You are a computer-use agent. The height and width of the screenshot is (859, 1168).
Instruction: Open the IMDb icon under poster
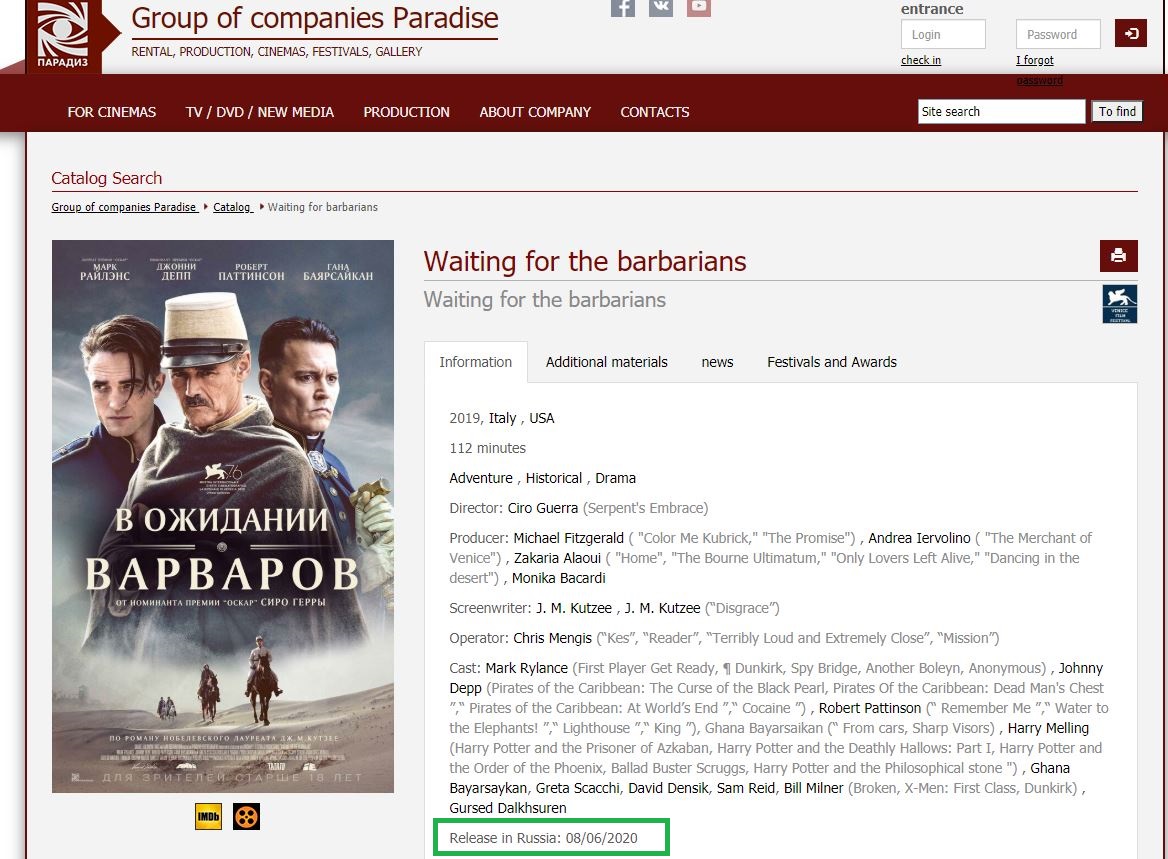point(209,817)
